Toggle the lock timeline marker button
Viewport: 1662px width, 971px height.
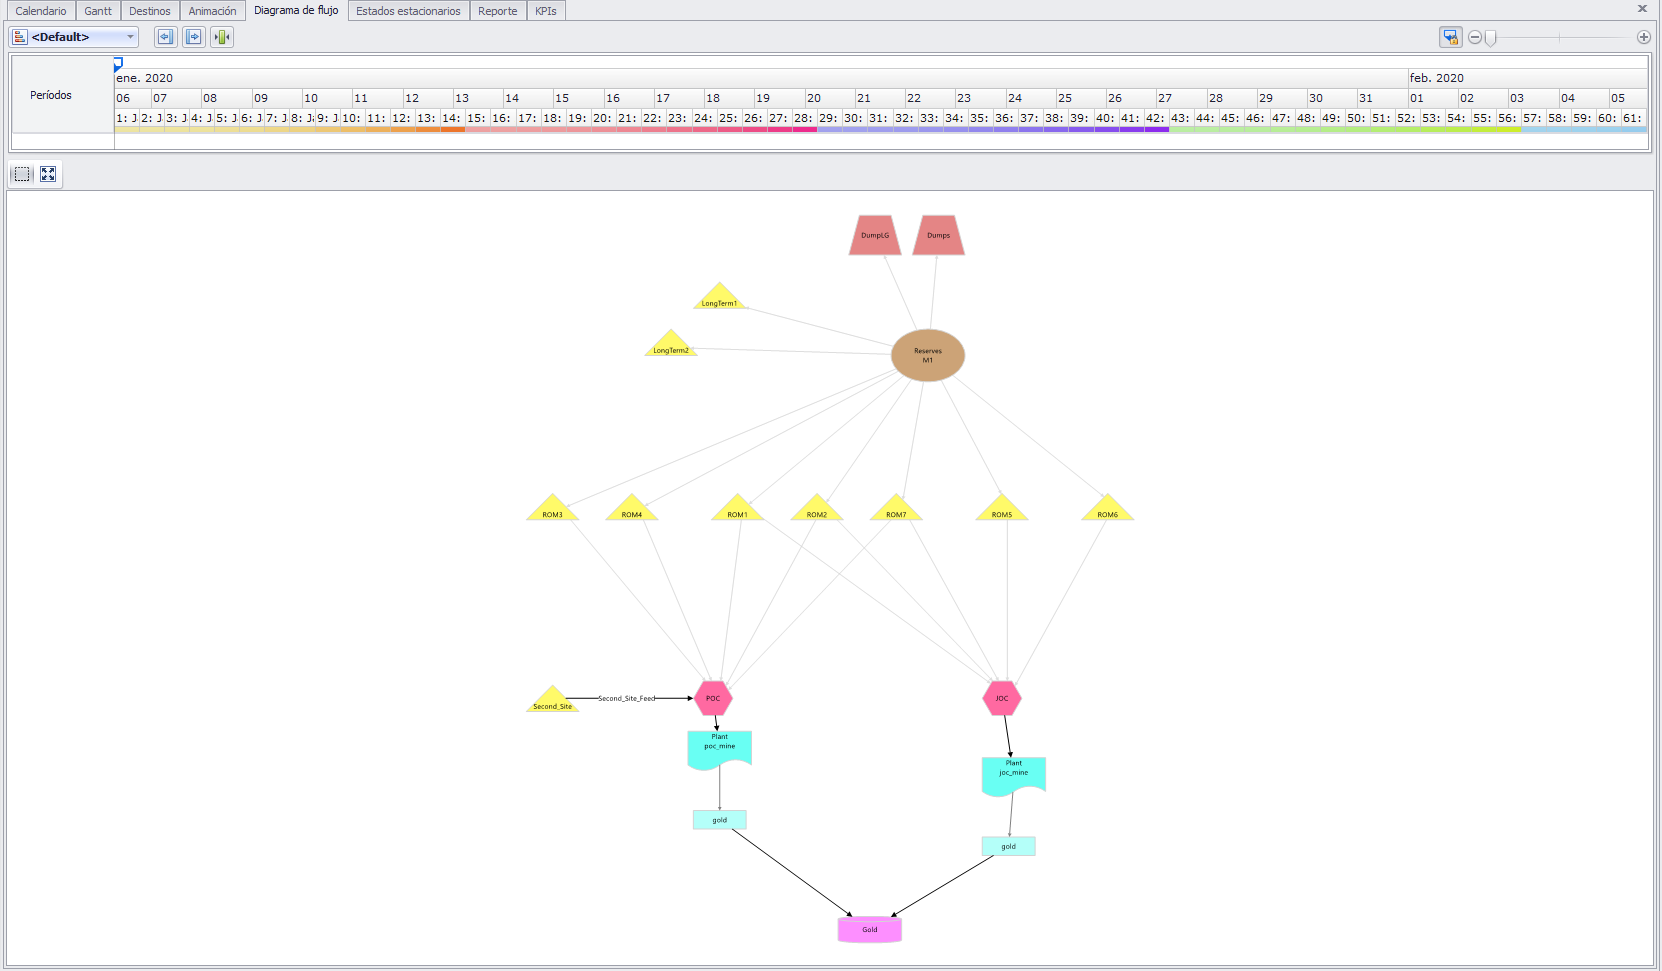[1450, 37]
